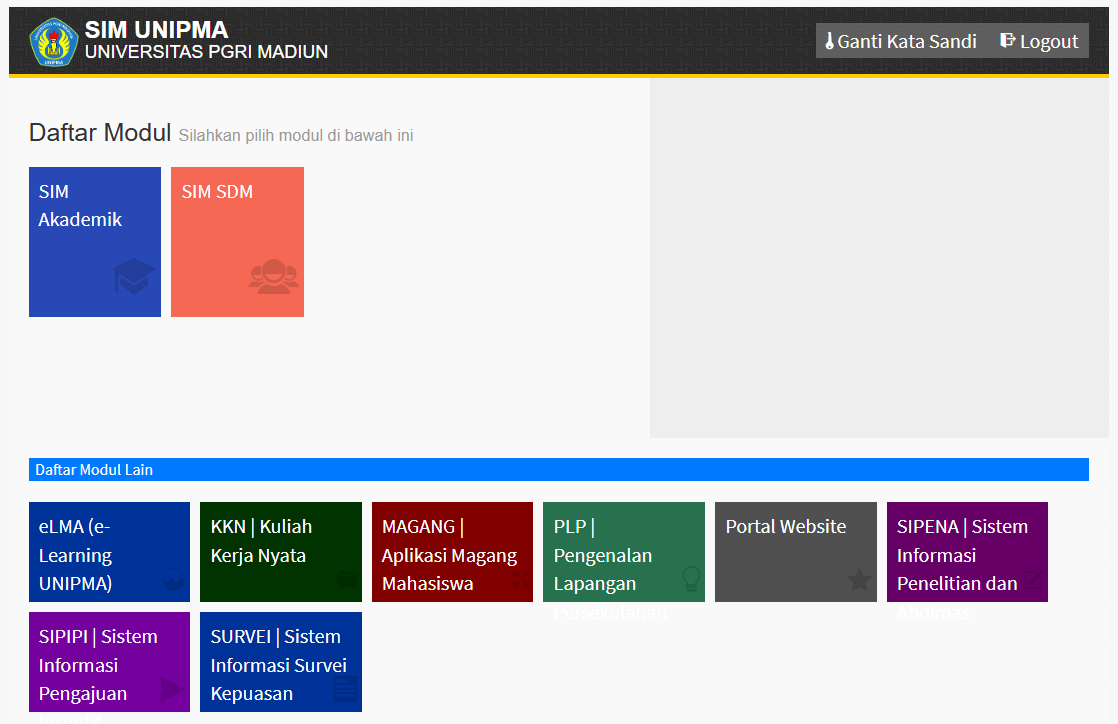Open the SIM SDM module
The height and width of the screenshot is (724, 1118).
point(237,241)
